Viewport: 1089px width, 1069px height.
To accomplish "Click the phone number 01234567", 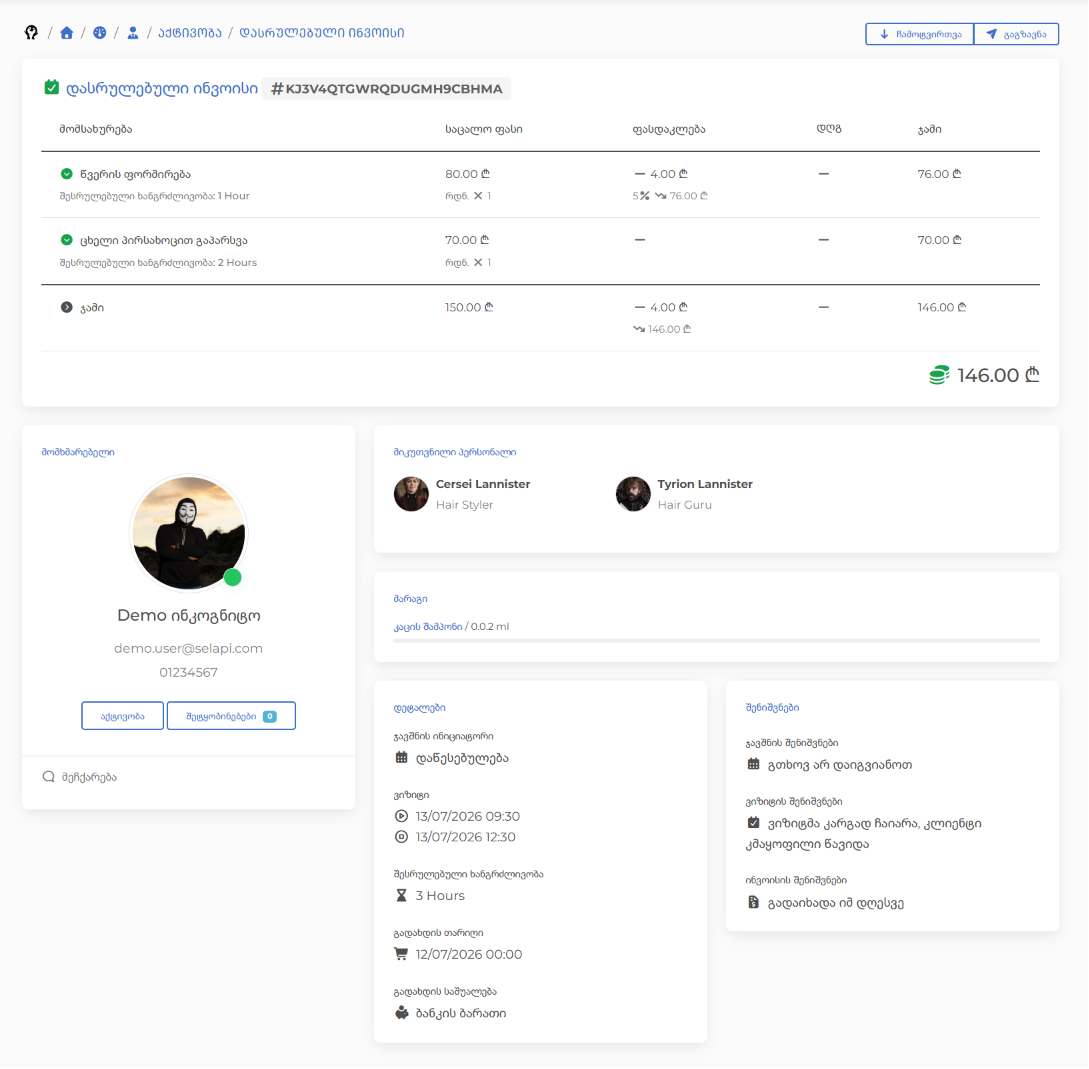I will pos(188,672).
